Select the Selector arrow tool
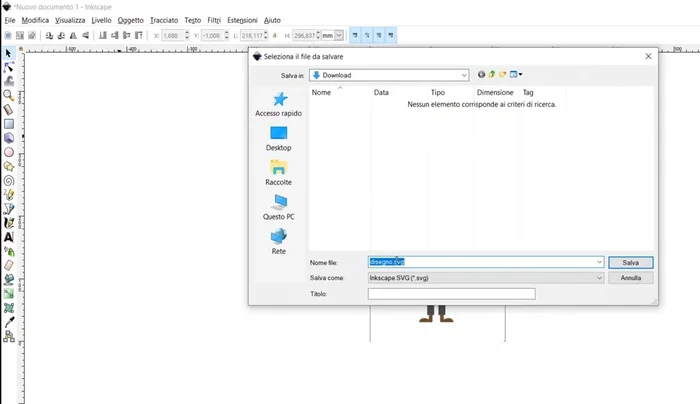 tap(8, 53)
